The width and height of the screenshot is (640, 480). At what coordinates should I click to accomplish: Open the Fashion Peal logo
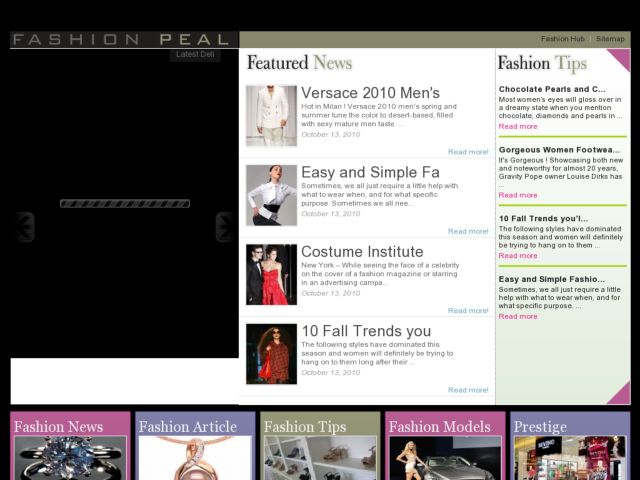click(x=121, y=40)
